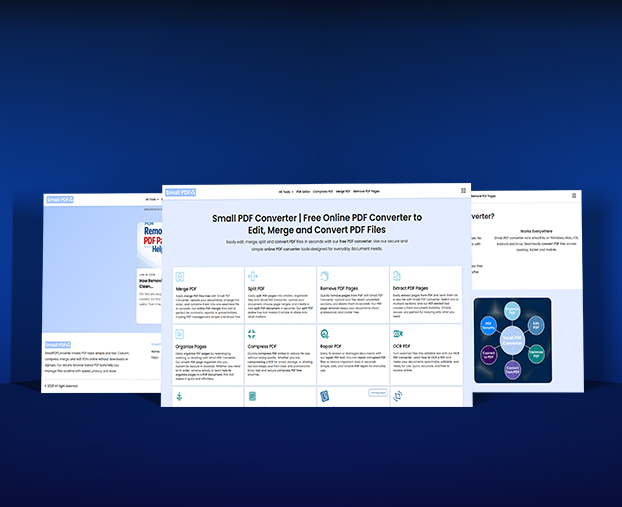Click the Convert from PDF circle in the diagram

coord(513,369)
